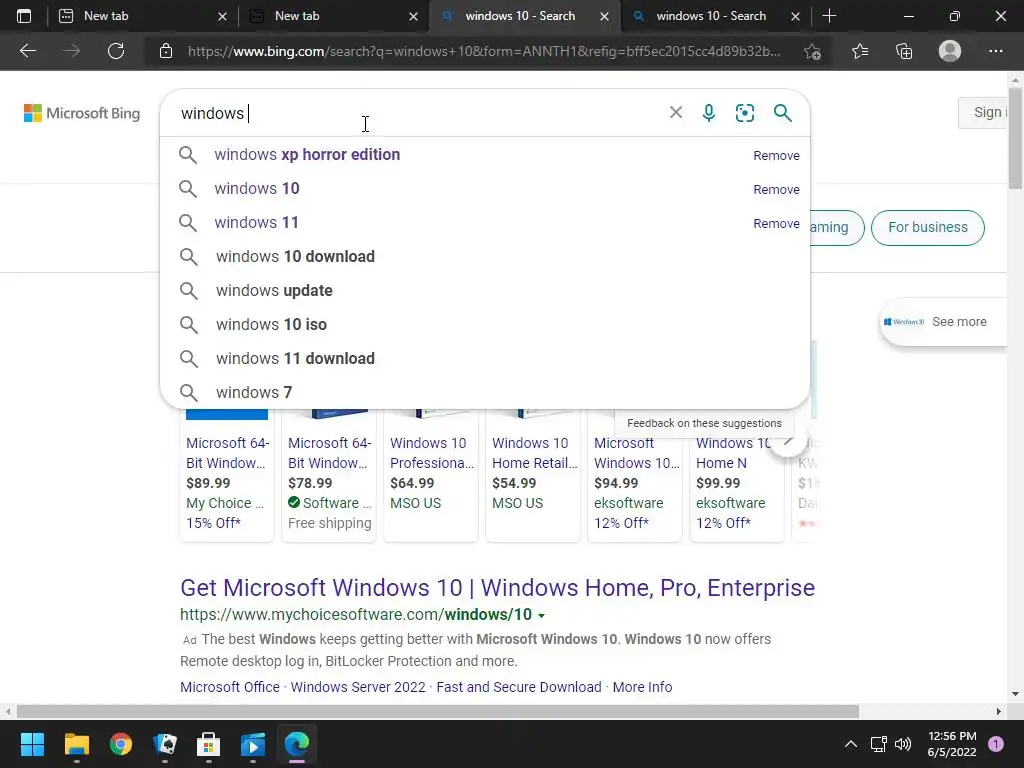This screenshot has height=768, width=1024.
Task: Open the Windows Start button
Action: [32, 744]
